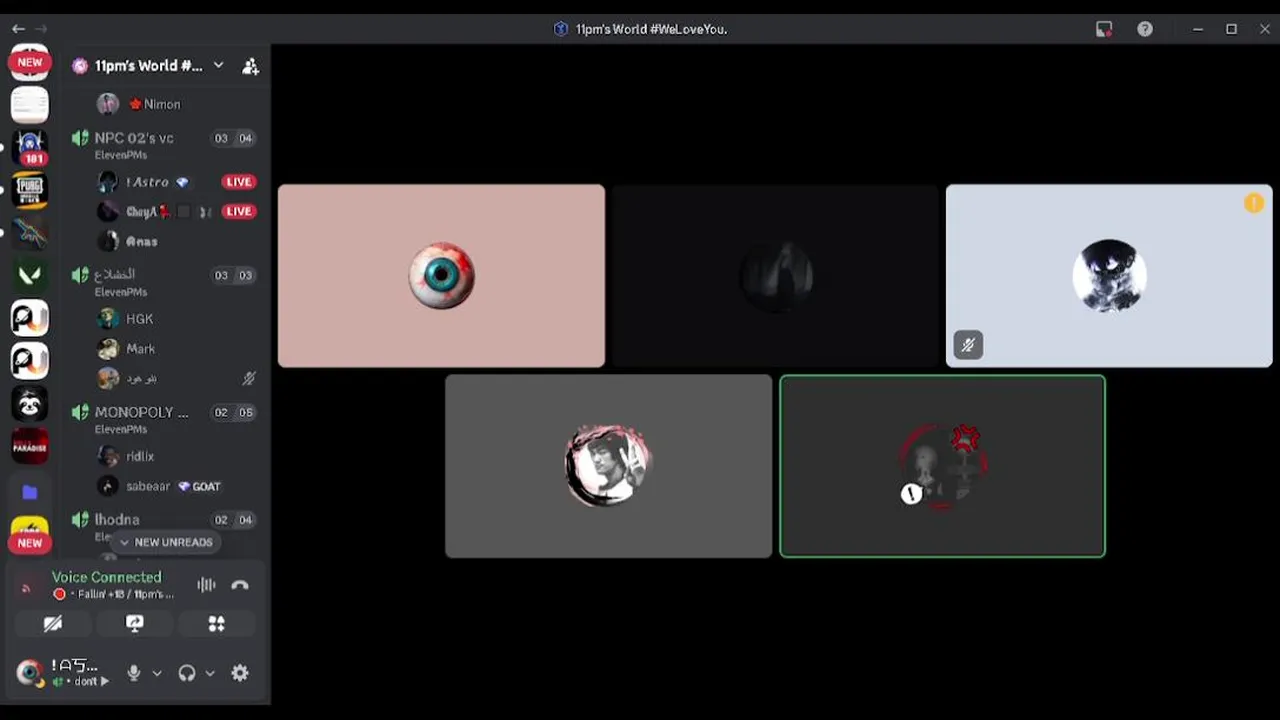Open the sloth avatar server icon
Image resolution: width=1280 pixels, height=720 pixels.
click(x=30, y=403)
